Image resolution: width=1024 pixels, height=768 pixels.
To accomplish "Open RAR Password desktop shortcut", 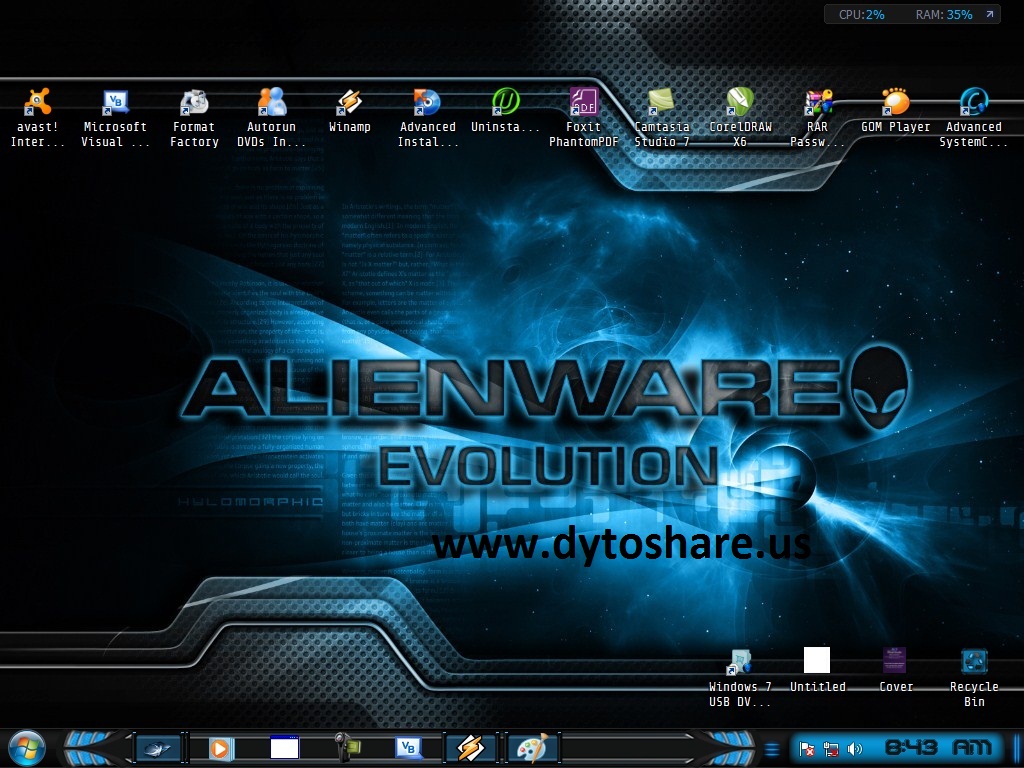I will tap(818, 118).
